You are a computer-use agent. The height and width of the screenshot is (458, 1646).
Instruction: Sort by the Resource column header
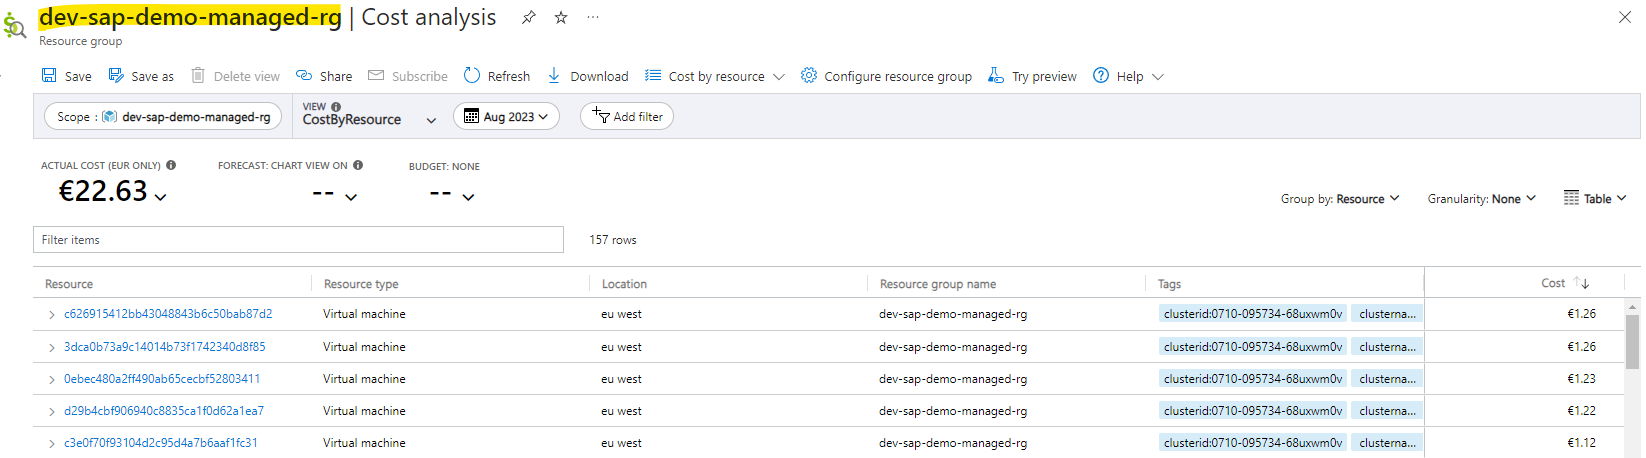click(x=69, y=284)
